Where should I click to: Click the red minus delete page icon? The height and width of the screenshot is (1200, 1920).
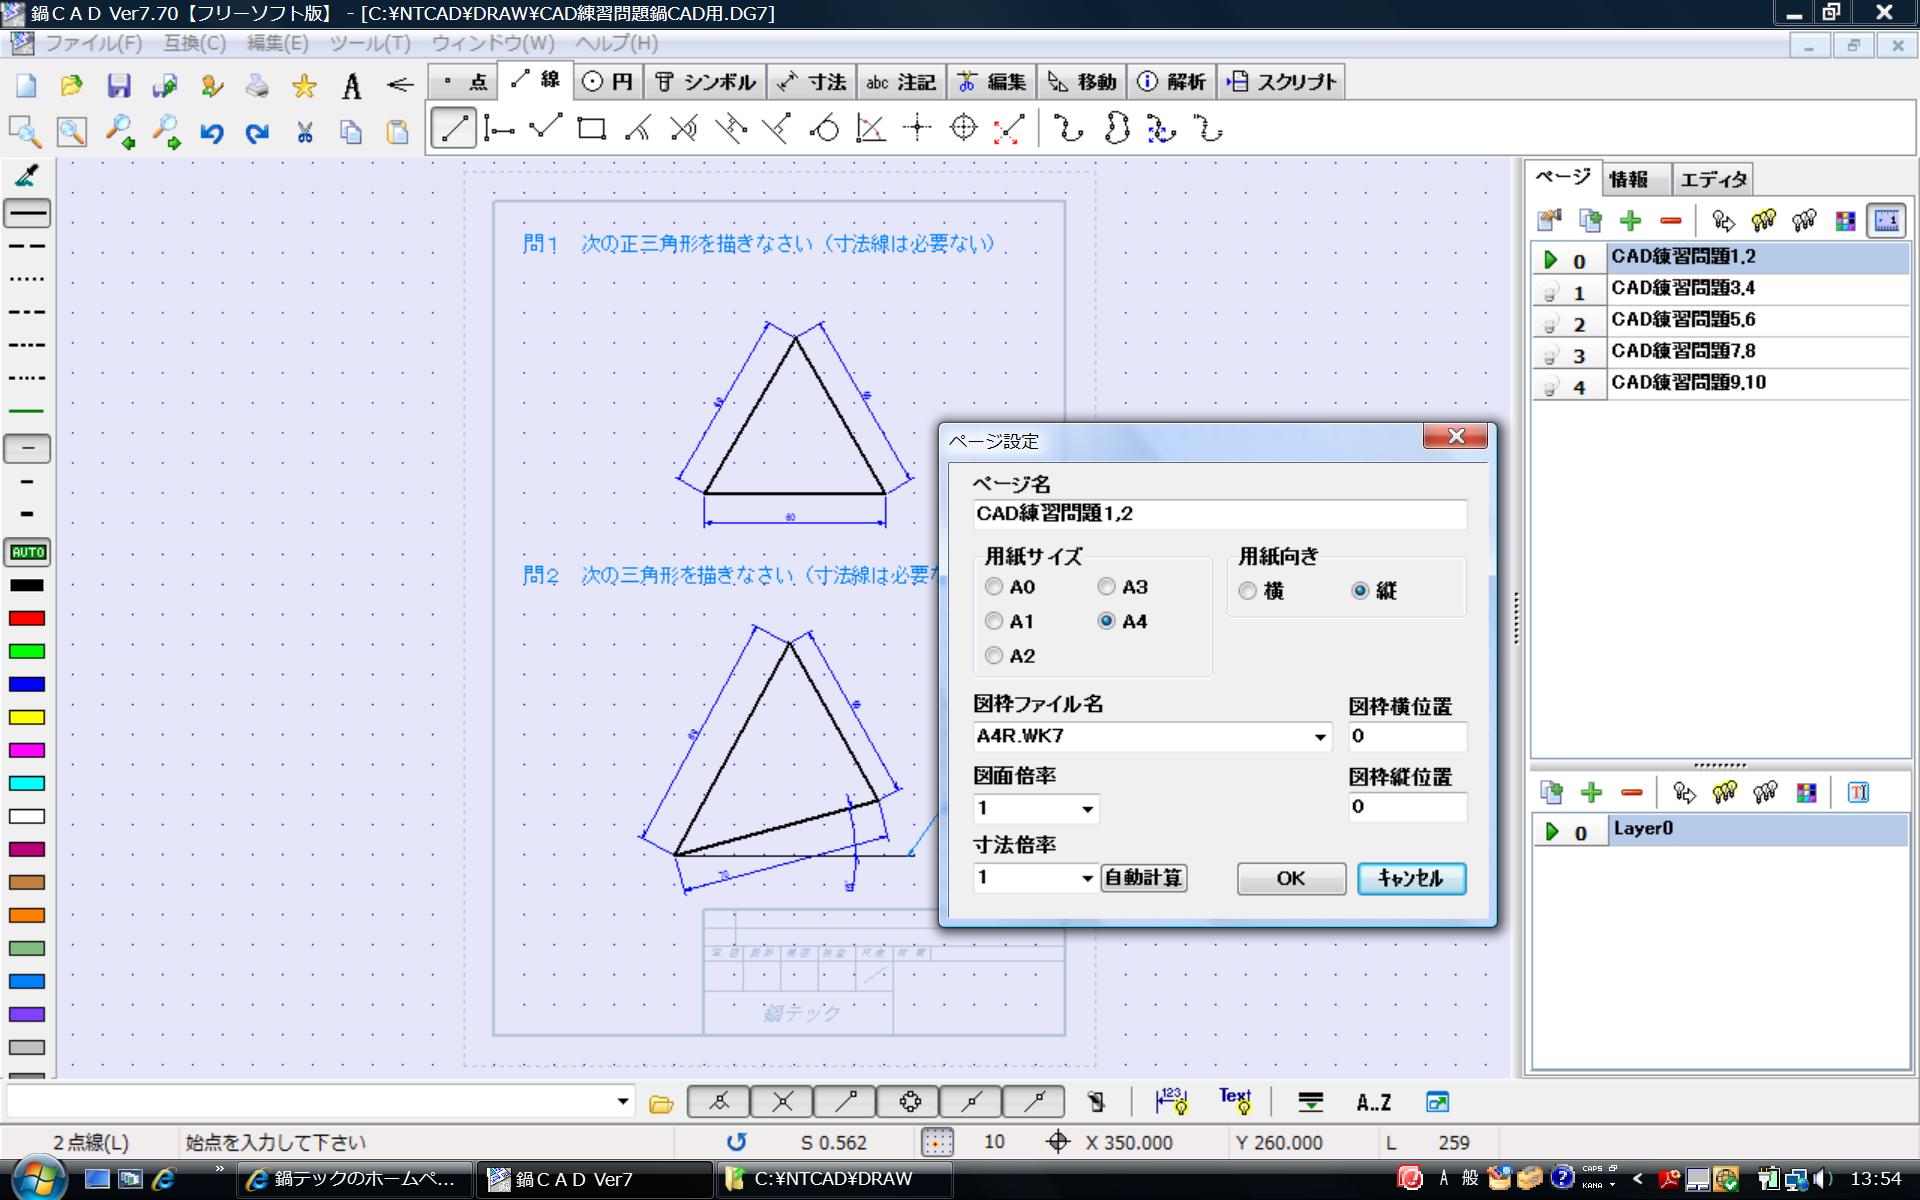pos(1670,221)
